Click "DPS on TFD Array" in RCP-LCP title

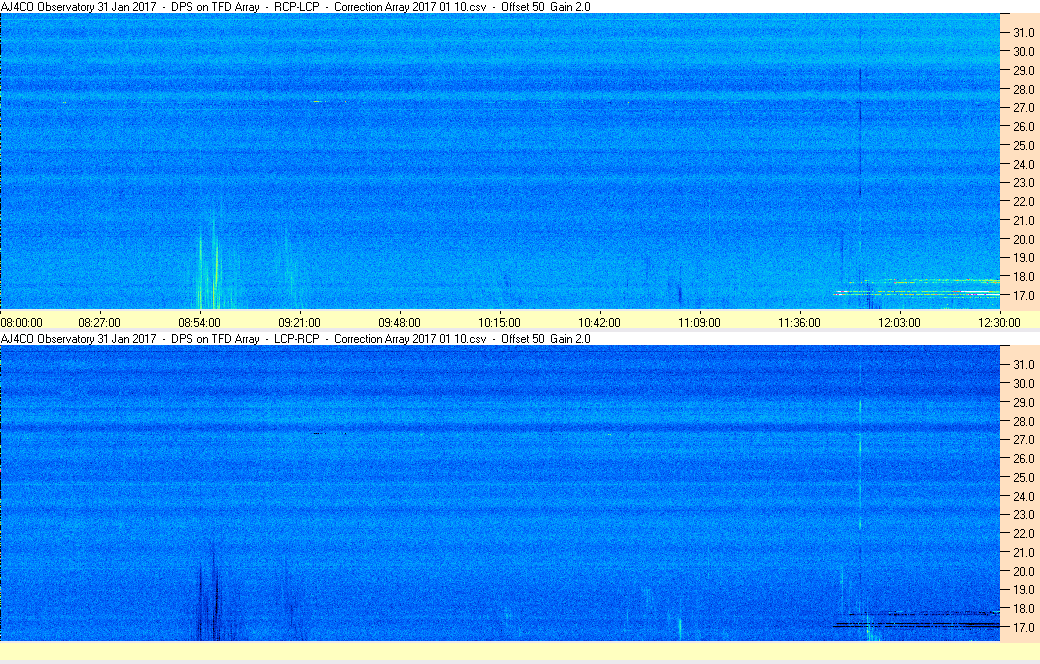pyautogui.click(x=215, y=7)
